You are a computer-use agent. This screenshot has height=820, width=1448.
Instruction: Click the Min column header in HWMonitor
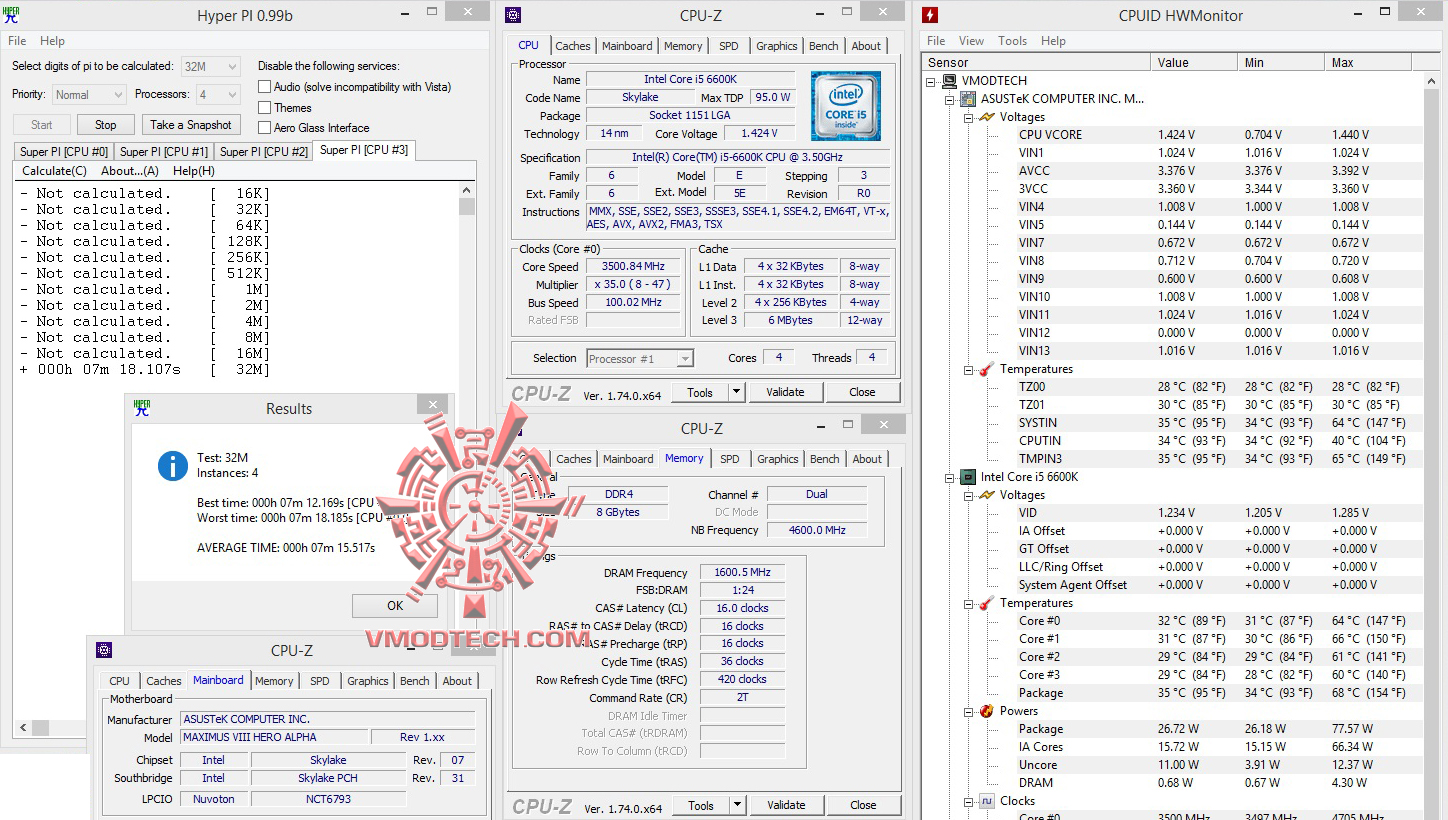[1279, 62]
